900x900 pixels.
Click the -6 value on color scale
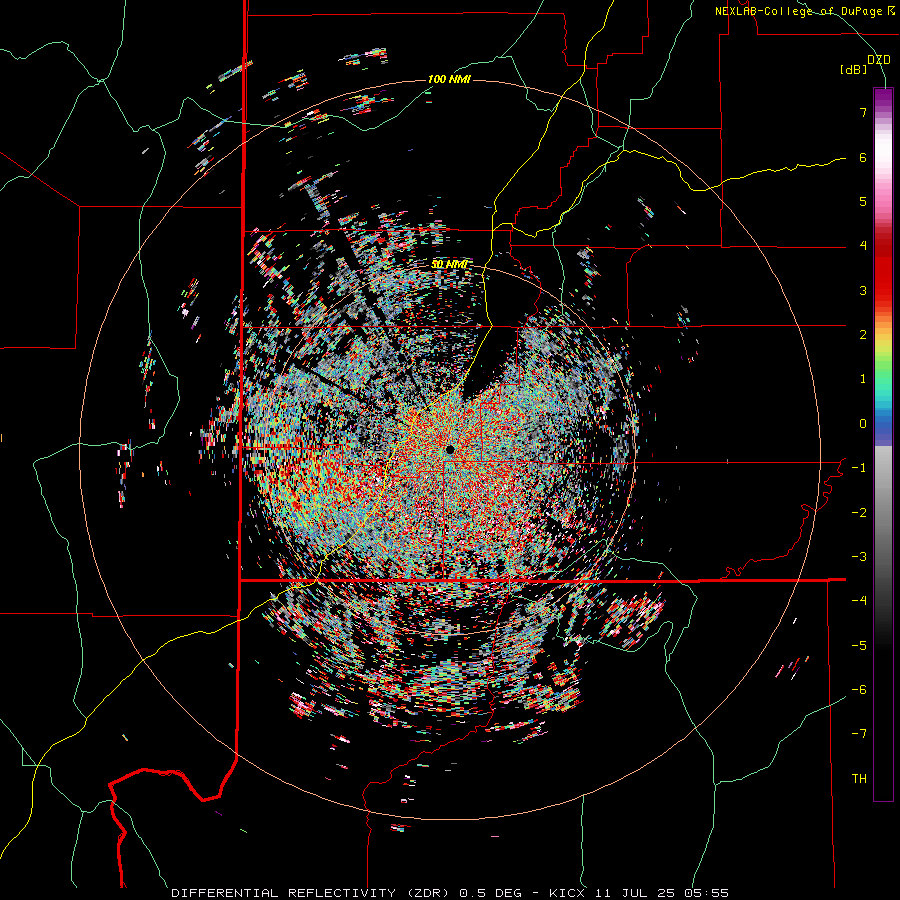859,689
